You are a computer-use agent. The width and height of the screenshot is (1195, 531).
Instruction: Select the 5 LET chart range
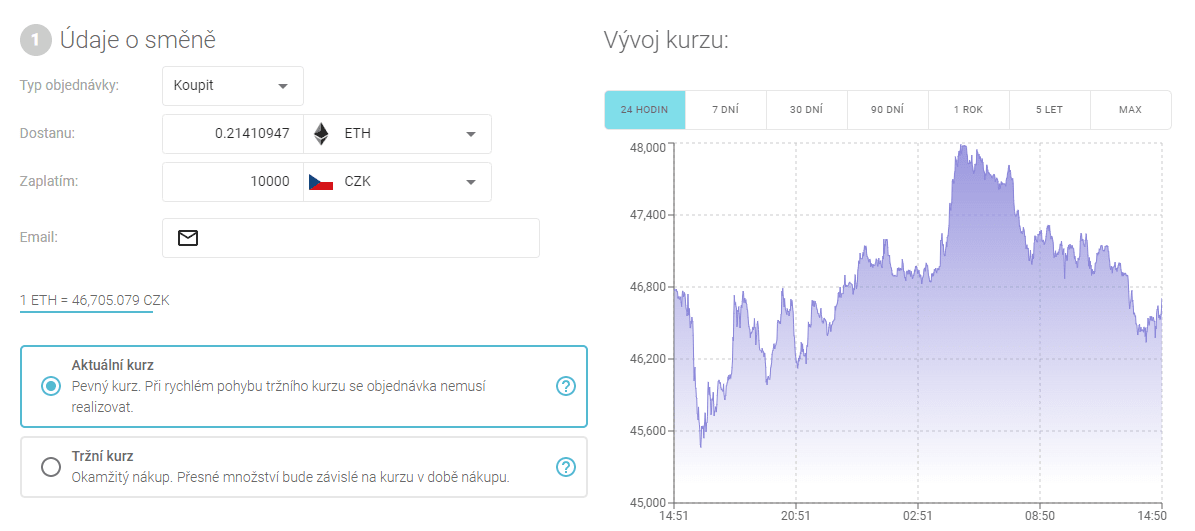click(1049, 110)
